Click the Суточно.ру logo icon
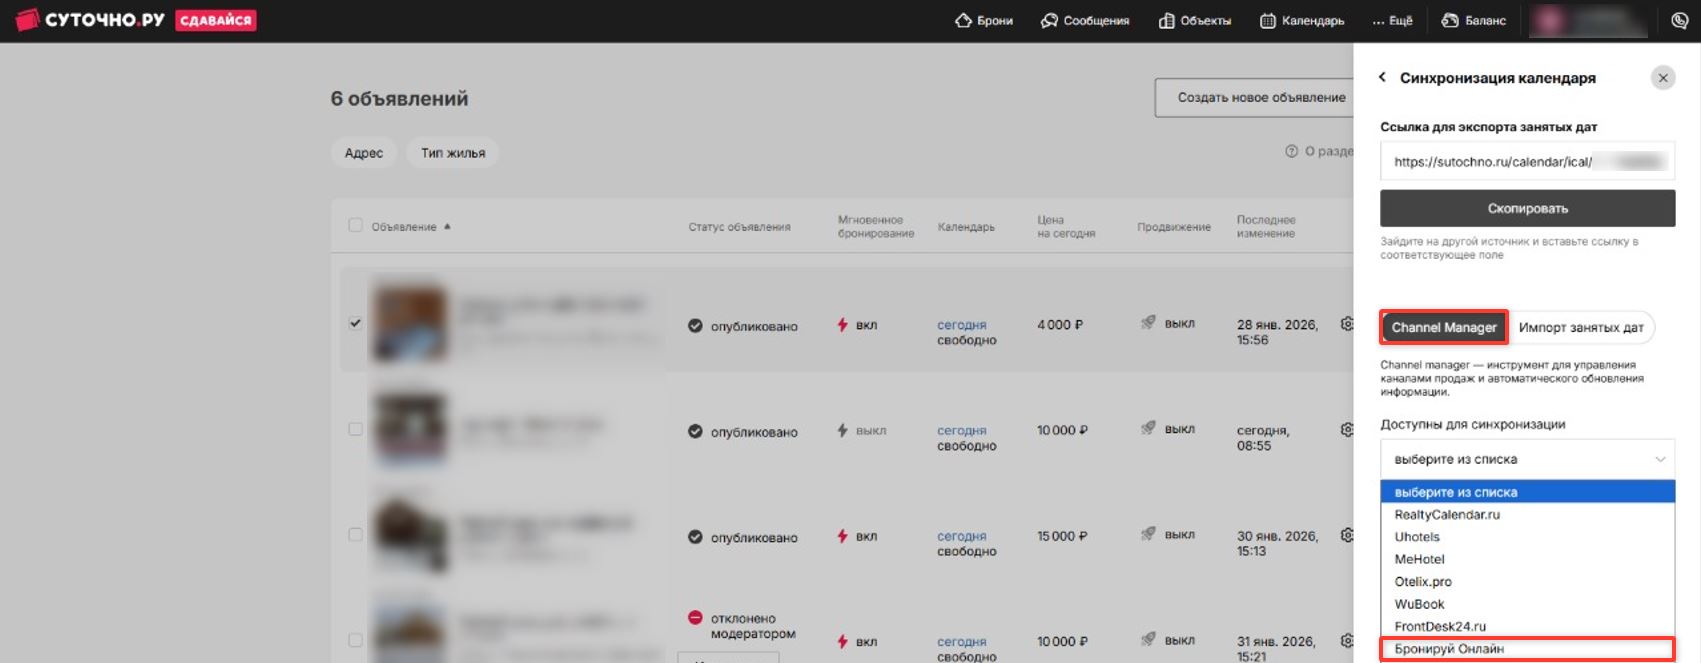 click(27, 20)
